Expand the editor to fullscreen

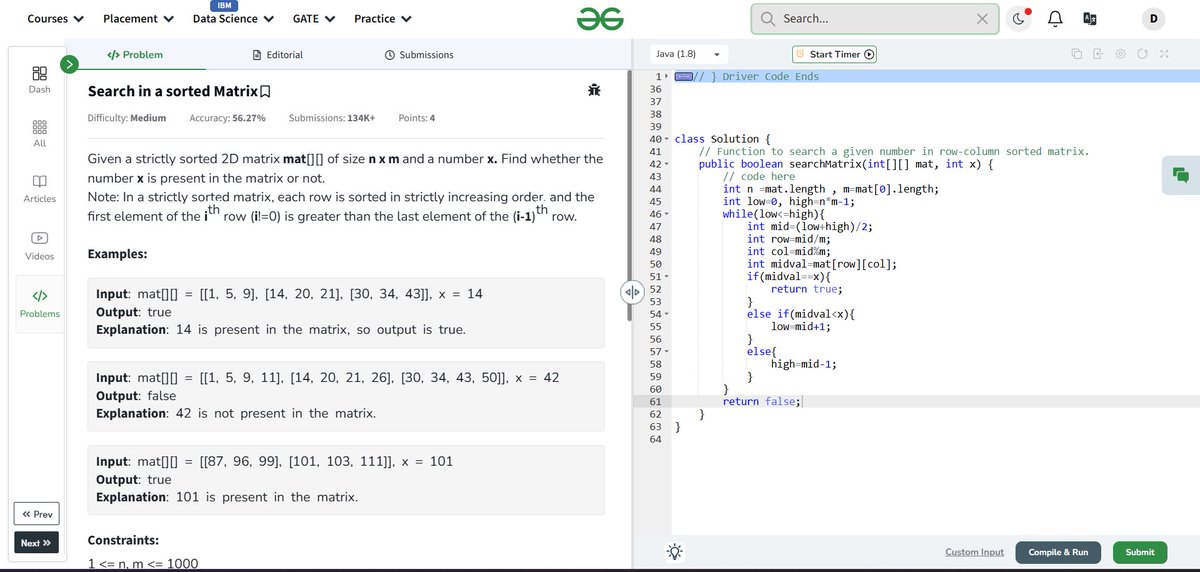coord(1164,54)
